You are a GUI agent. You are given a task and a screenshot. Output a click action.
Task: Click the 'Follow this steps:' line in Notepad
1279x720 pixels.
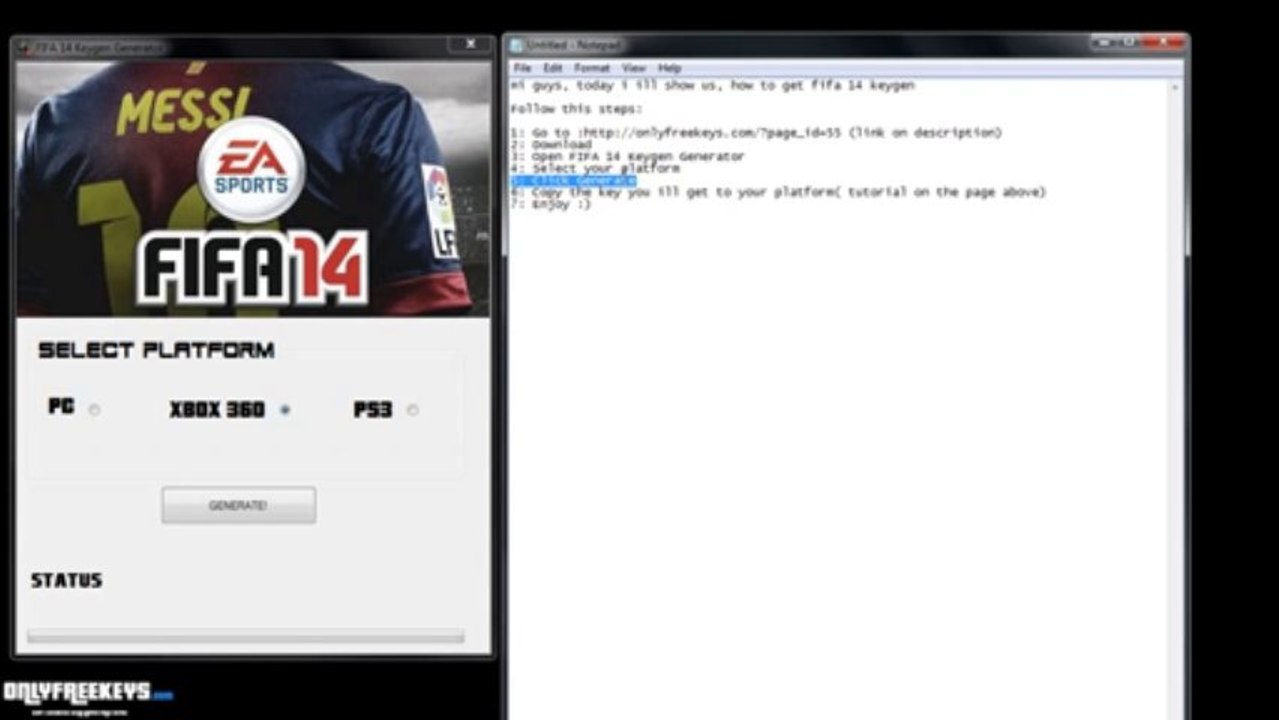click(576, 109)
